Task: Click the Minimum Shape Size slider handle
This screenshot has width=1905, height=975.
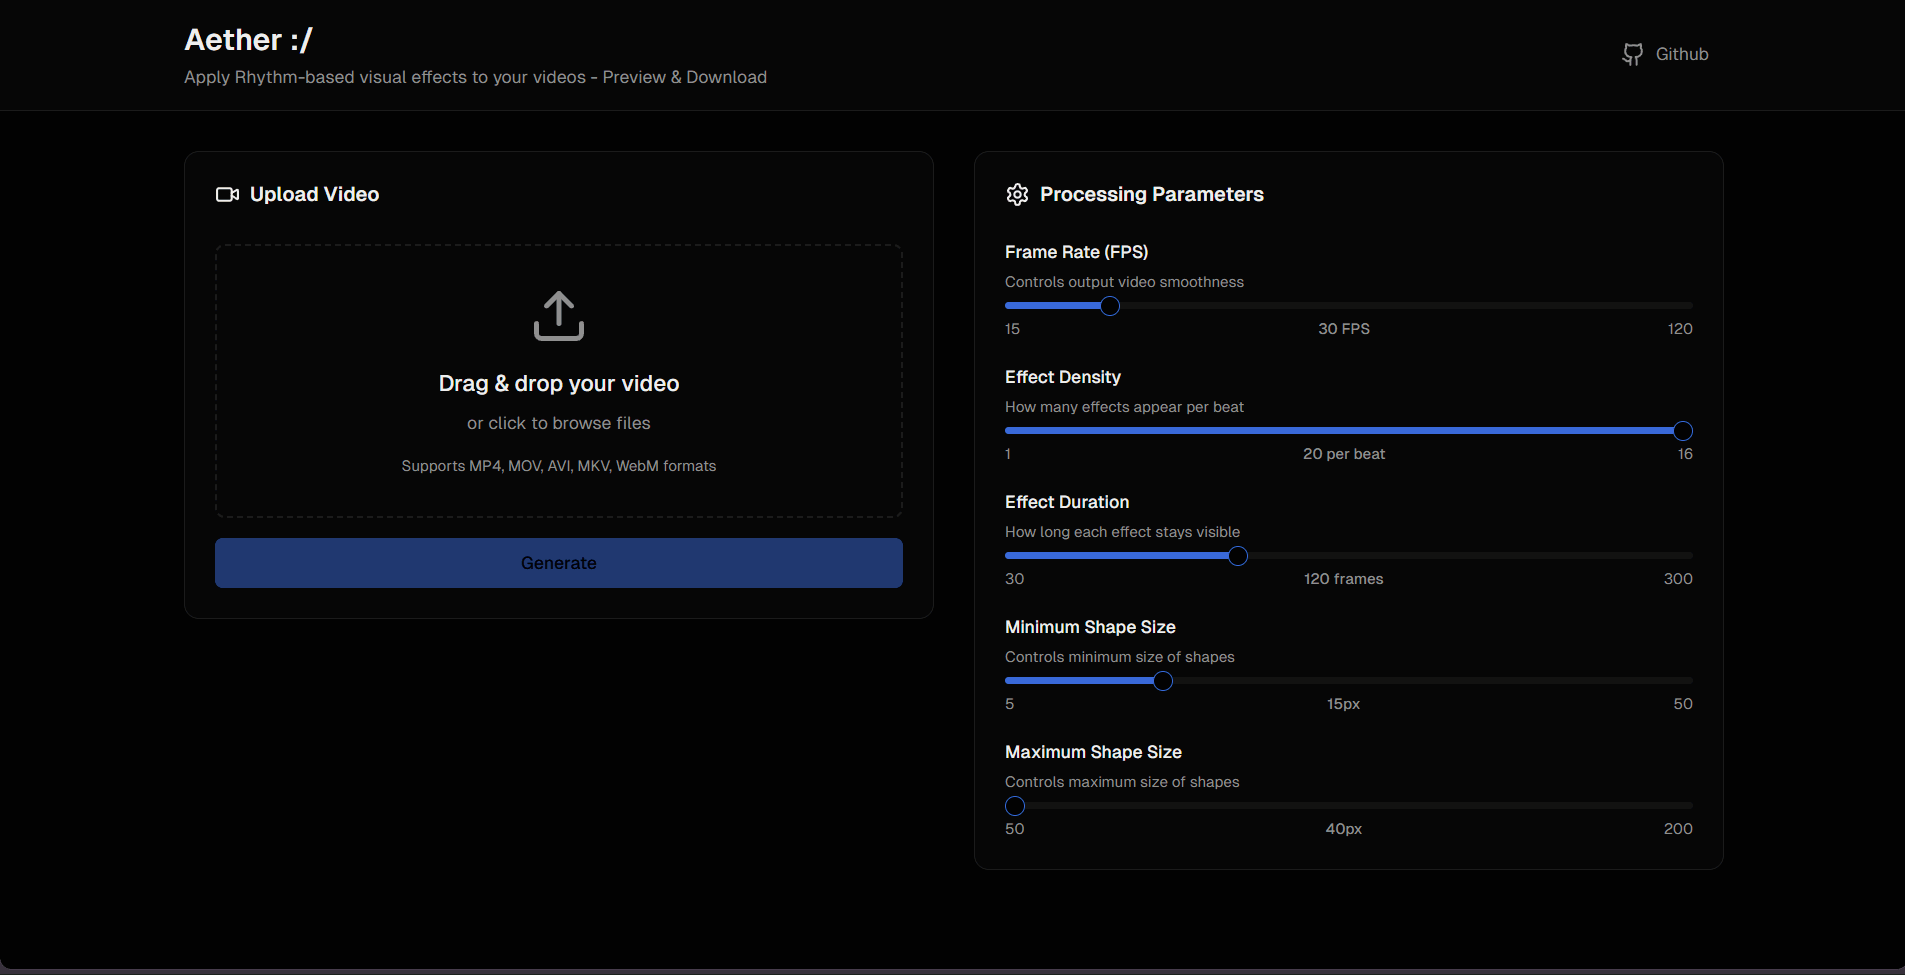Action: (x=1162, y=681)
